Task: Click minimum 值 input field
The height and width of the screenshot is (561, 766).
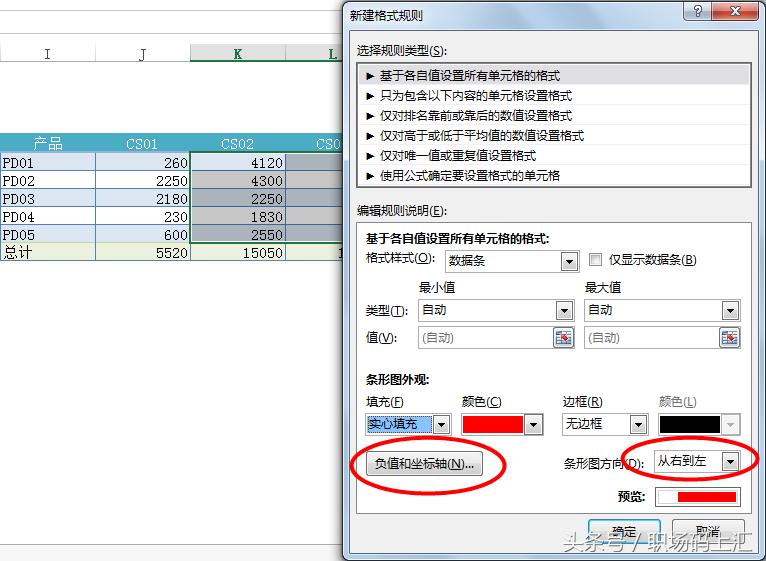Action: click(486, 338)
